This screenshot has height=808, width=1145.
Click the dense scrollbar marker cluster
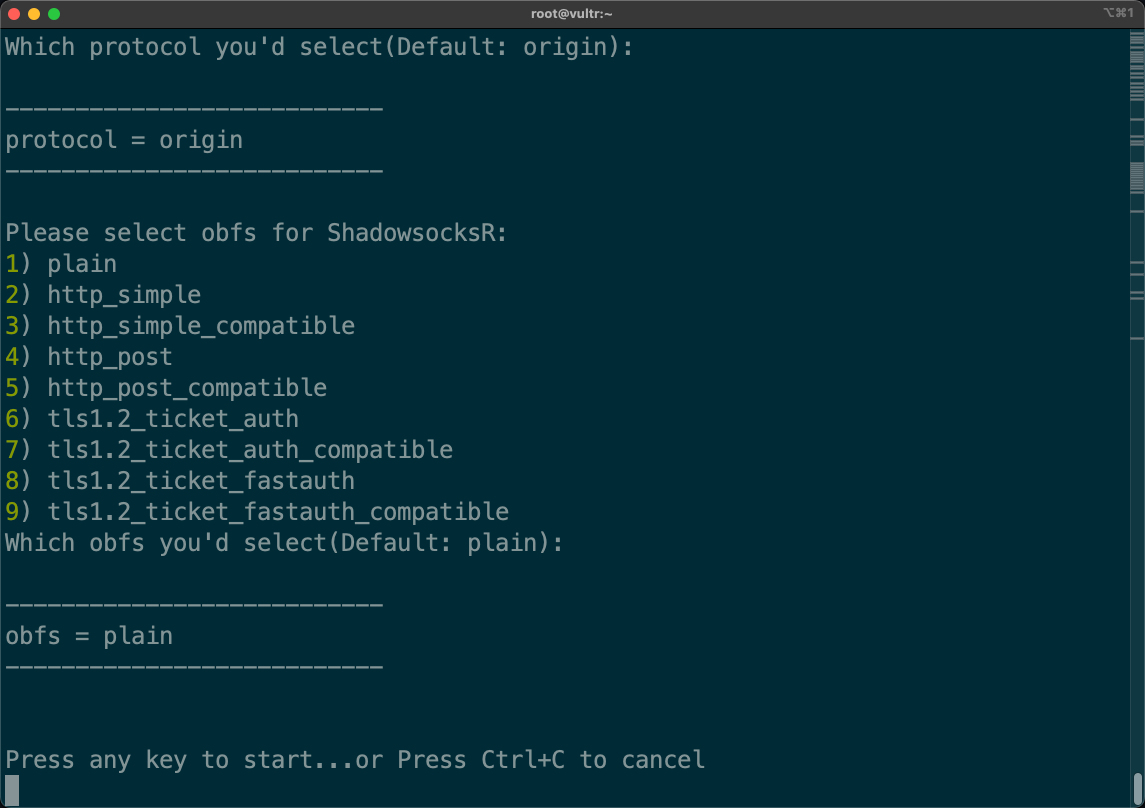coord(1137,177)
